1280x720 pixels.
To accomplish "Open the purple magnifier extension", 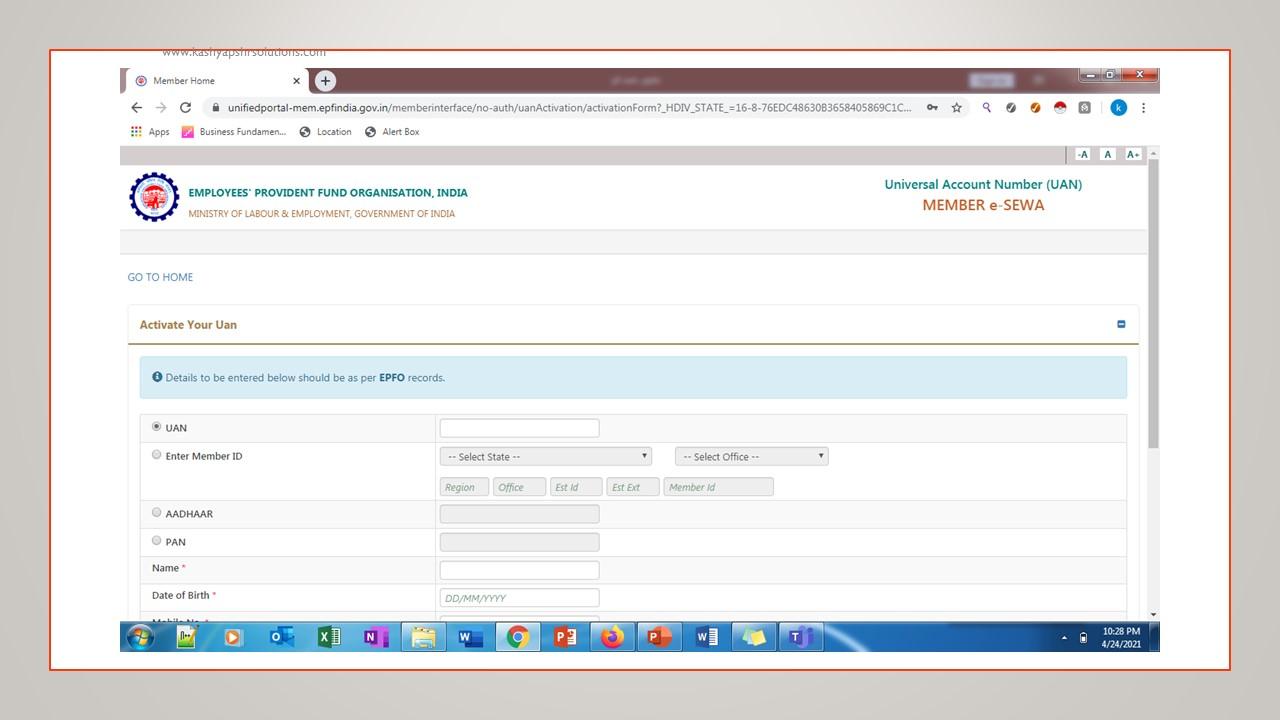I will tap(987, 108).
